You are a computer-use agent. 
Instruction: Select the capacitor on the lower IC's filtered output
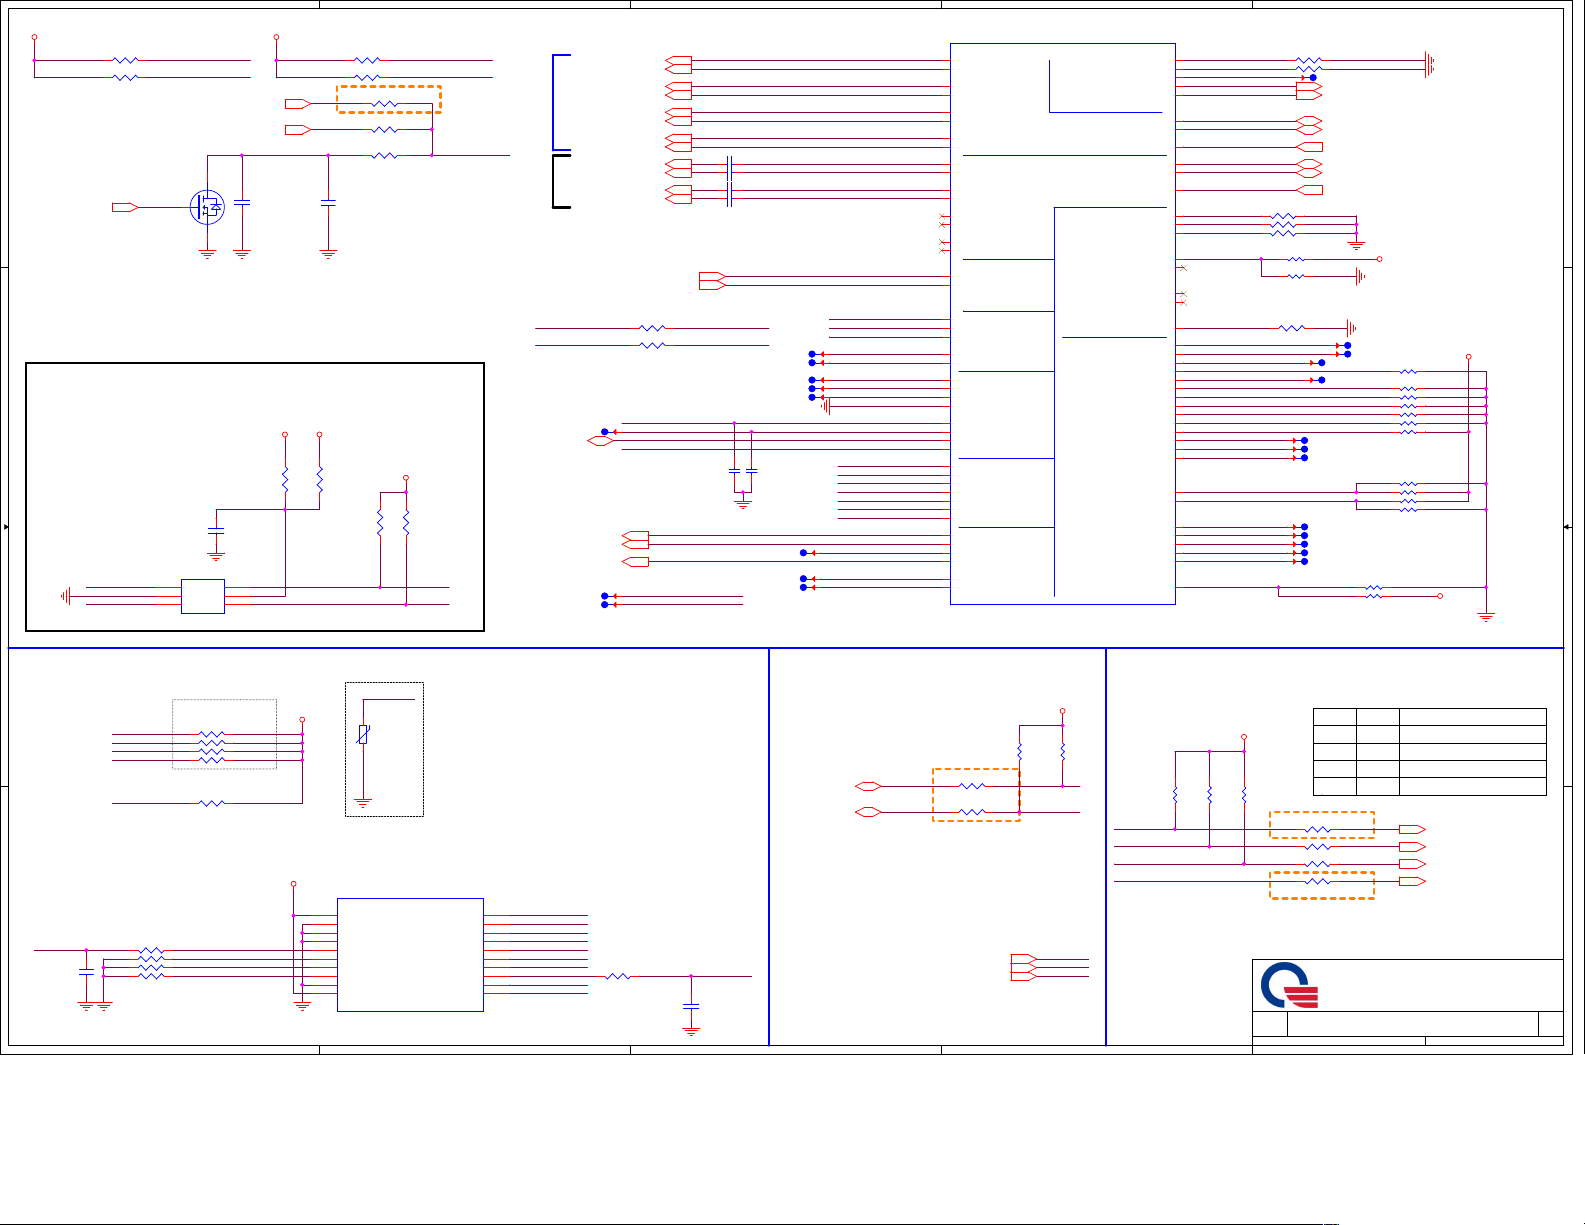click(x=690, y=1007)
